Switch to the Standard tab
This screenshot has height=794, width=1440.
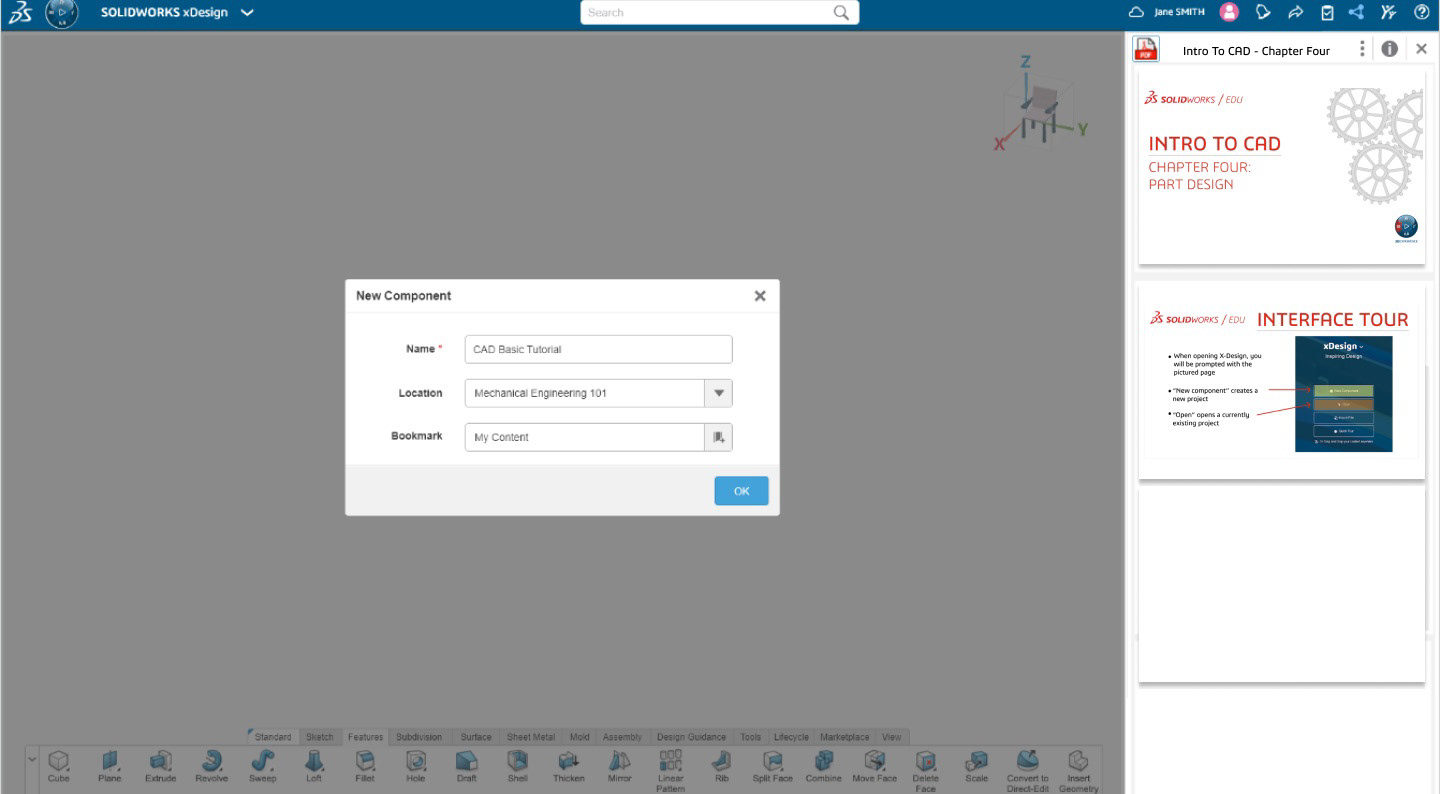click(272, 737)
